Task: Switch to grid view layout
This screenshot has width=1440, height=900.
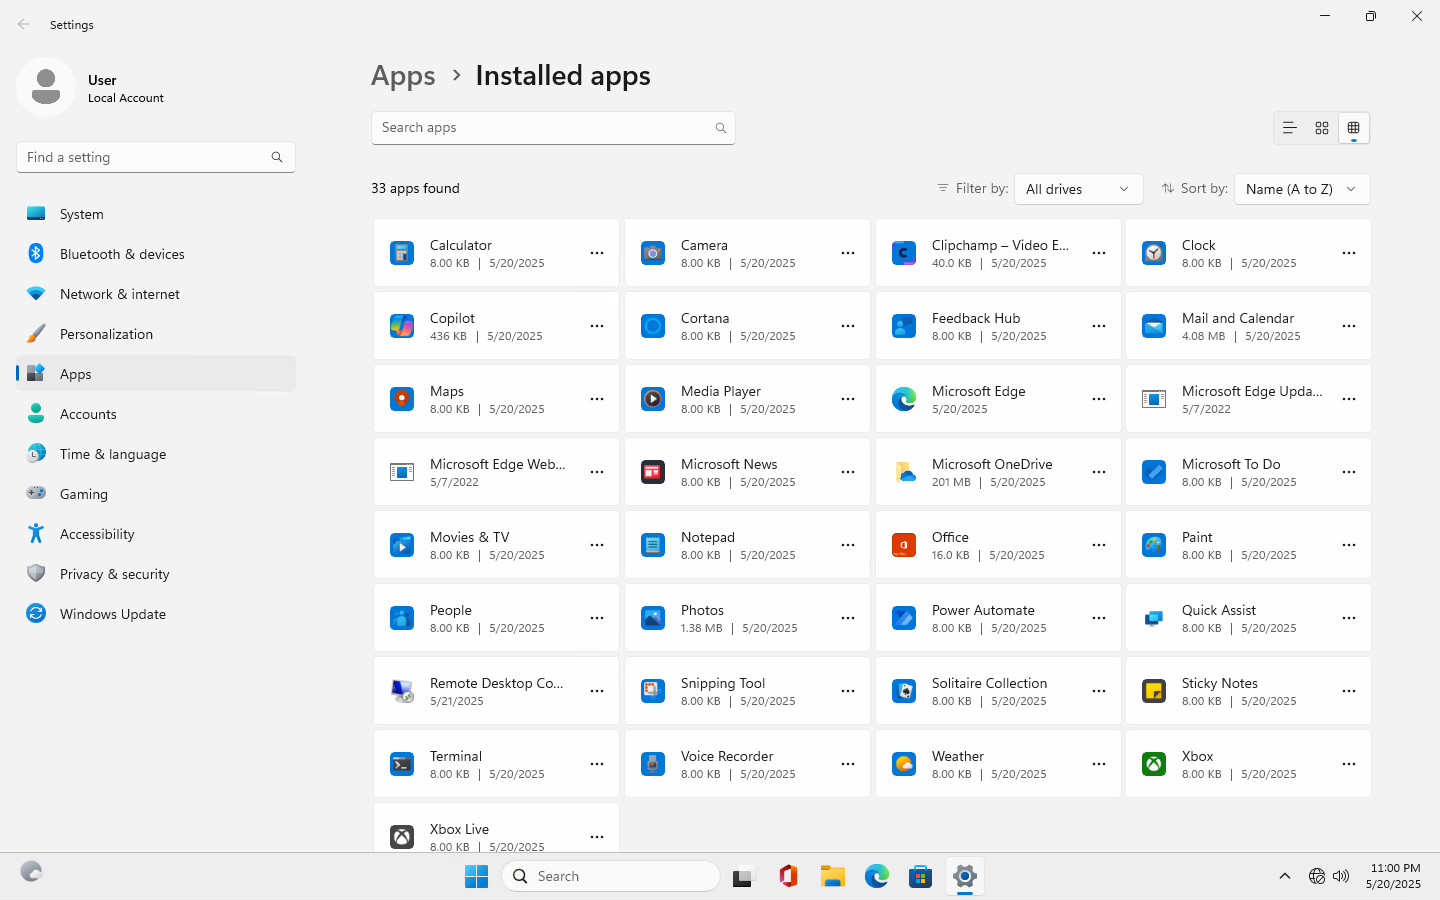Action: [1322, 128]
